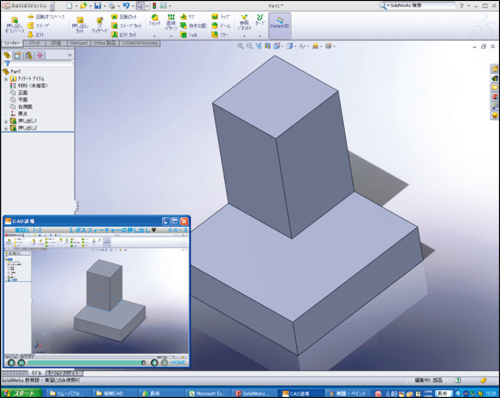The height and width of the screenshot is (398, 500).
Task: Toggle the rebuild traffic light icon
Action: (x=154, y=6)
